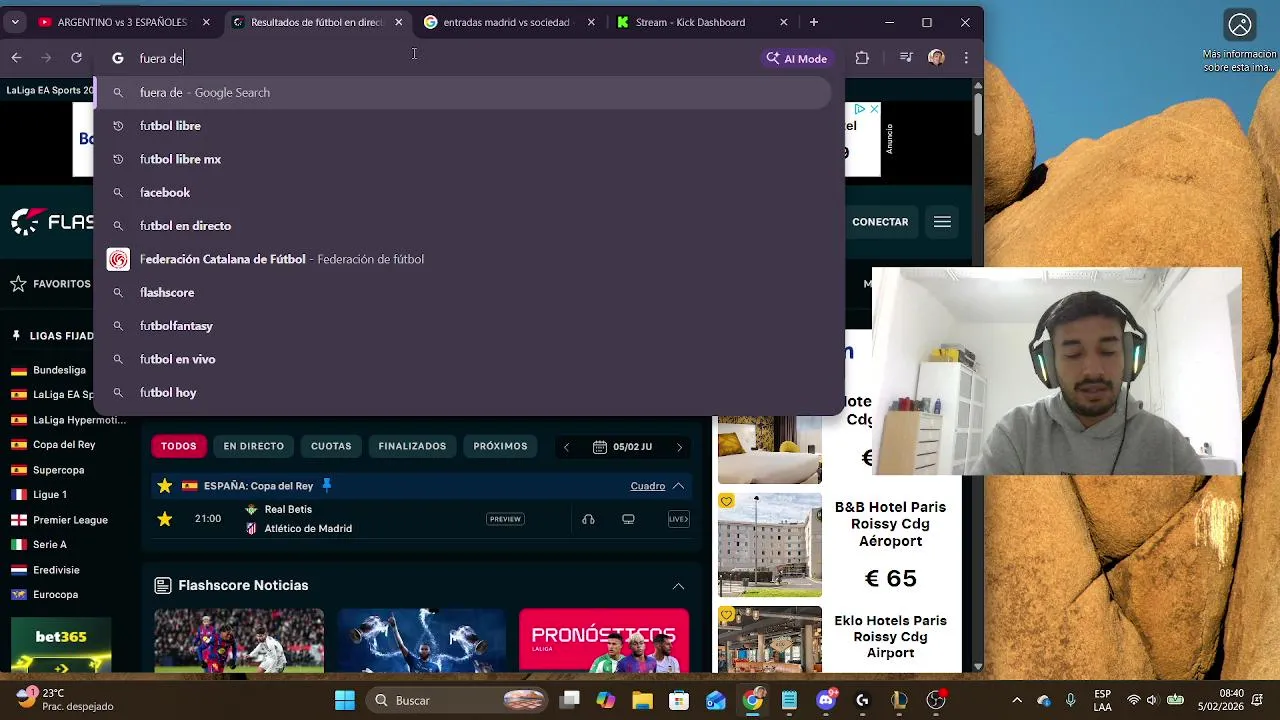Toggle favorite star for Real Betis match
This screenshot has width=1280, height=720.
point(165,519)
